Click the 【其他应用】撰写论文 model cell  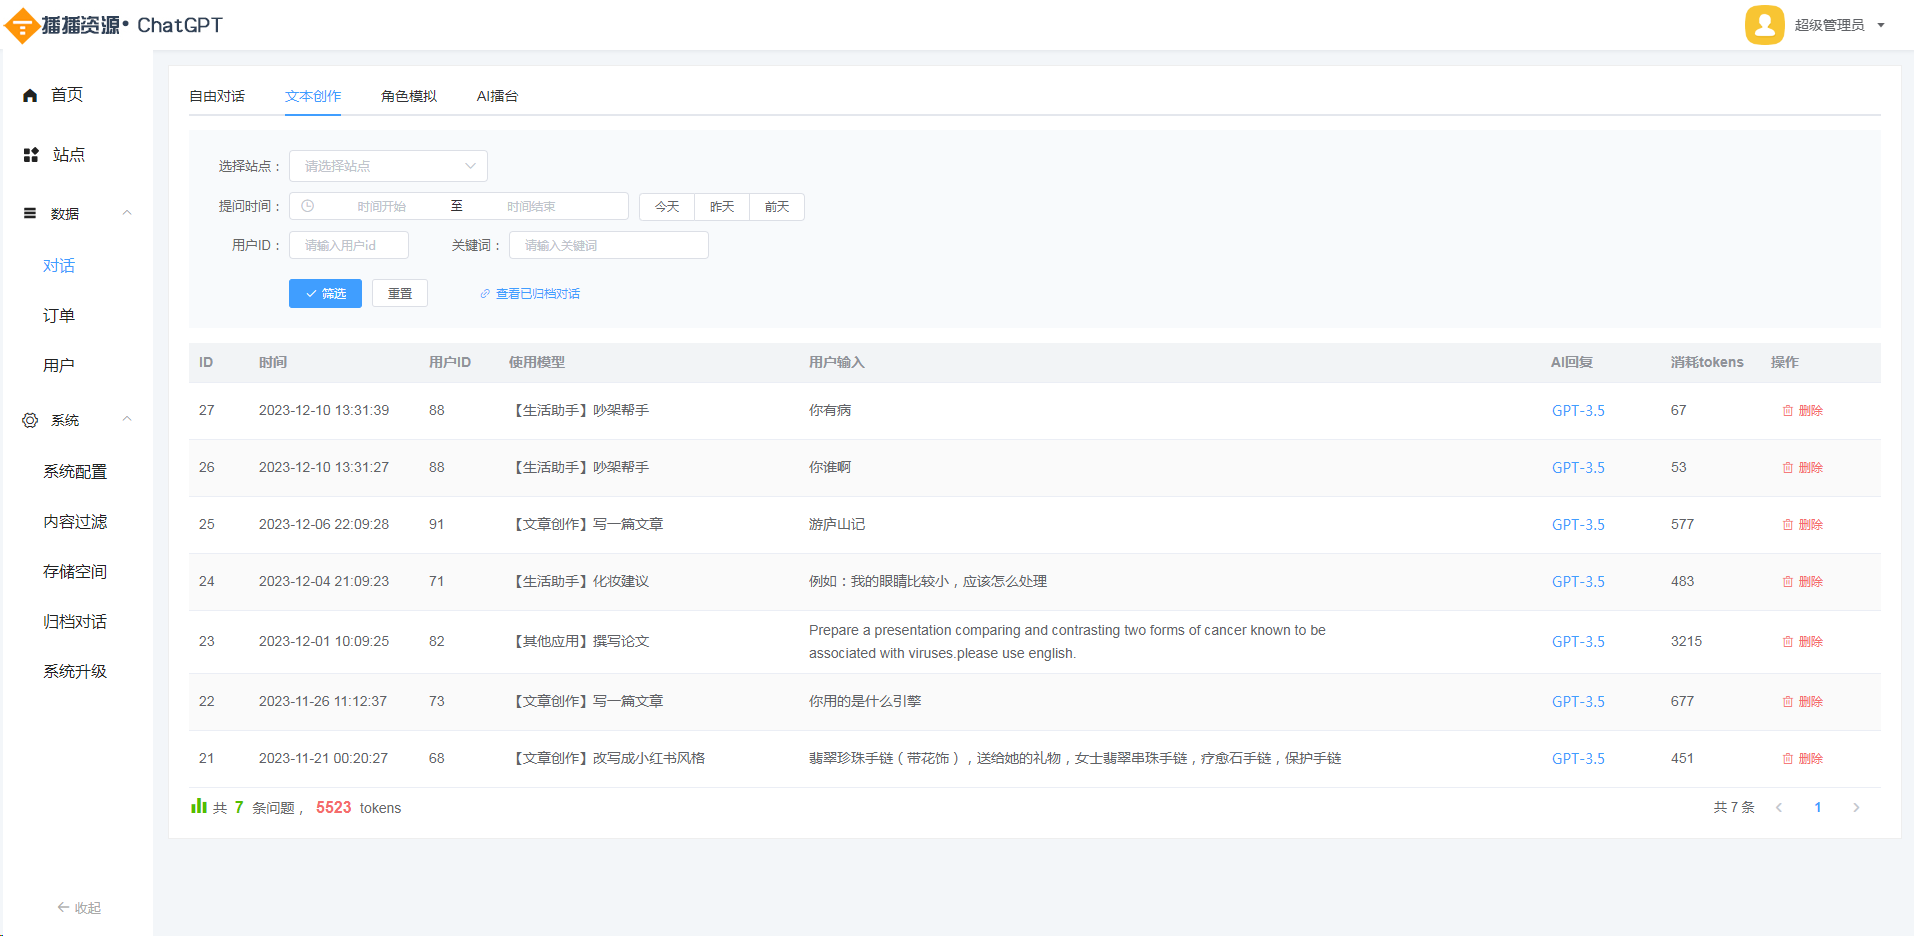tap(580, 642)
